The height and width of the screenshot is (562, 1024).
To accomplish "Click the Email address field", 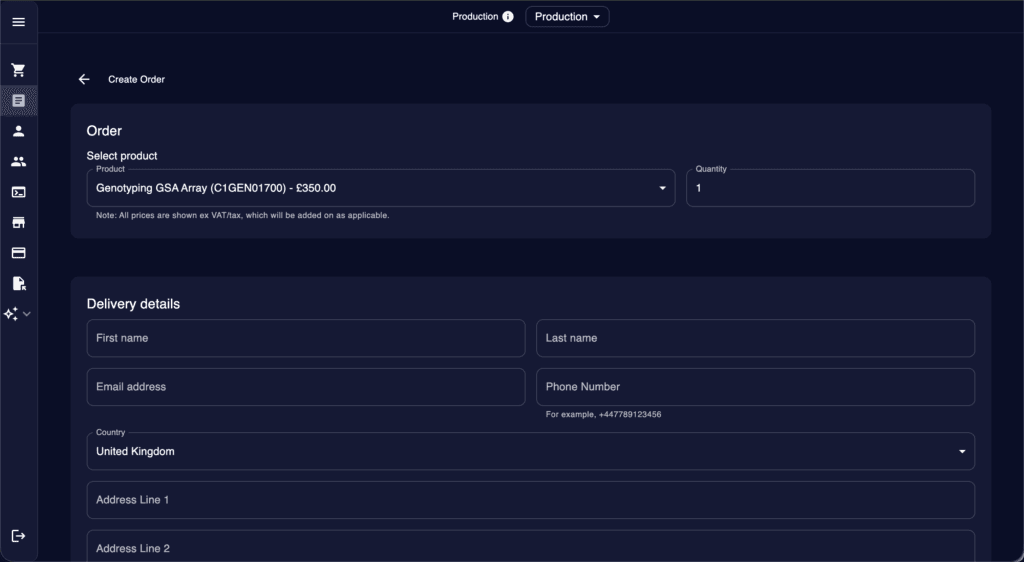I will tap(306, 386).
